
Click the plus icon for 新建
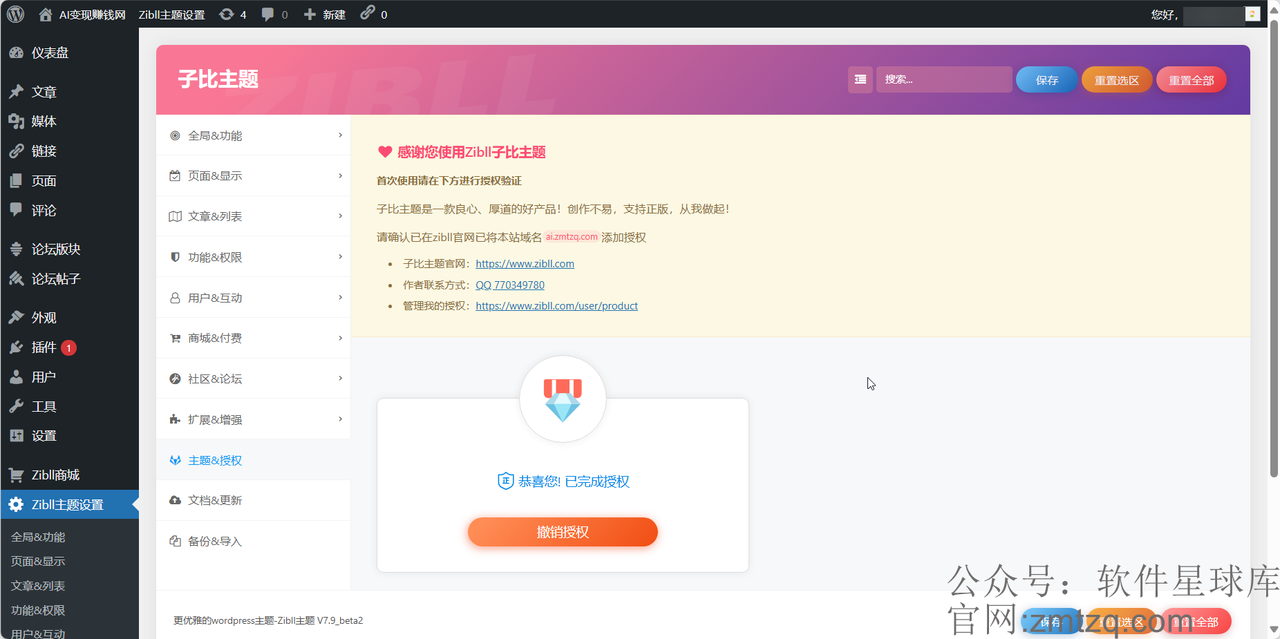coord(309,14)
